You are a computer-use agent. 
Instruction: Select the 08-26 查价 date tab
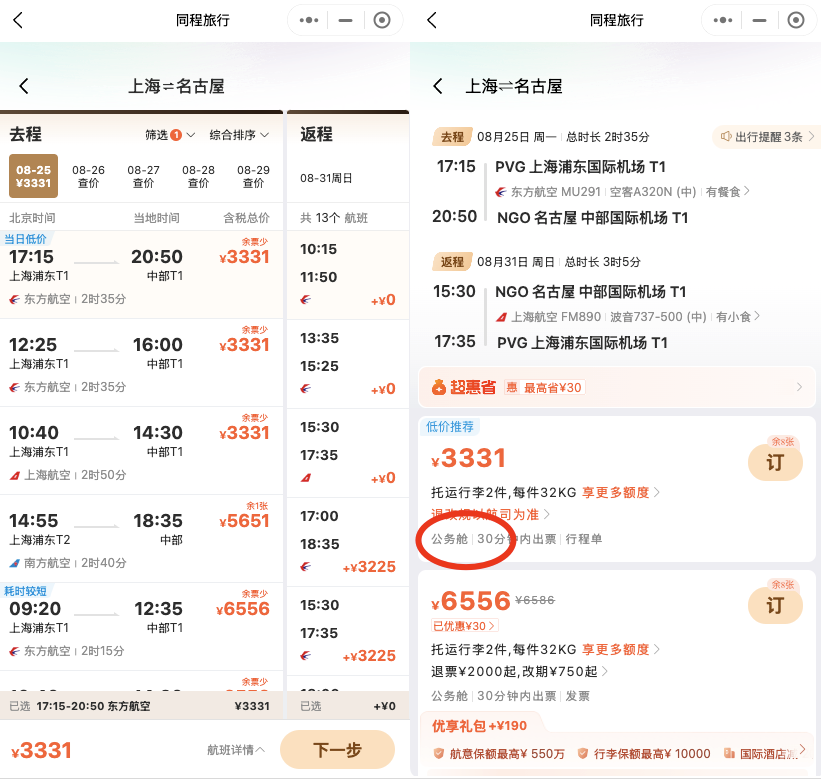[x=88, y=176]
